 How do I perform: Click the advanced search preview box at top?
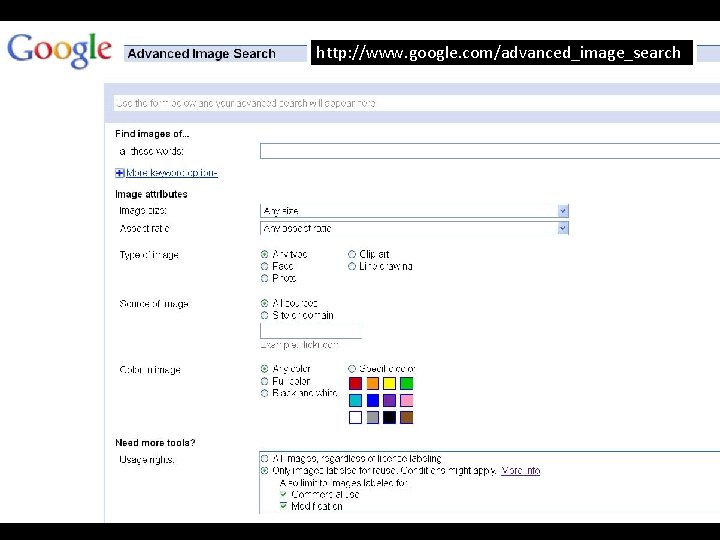pos(416,103)
